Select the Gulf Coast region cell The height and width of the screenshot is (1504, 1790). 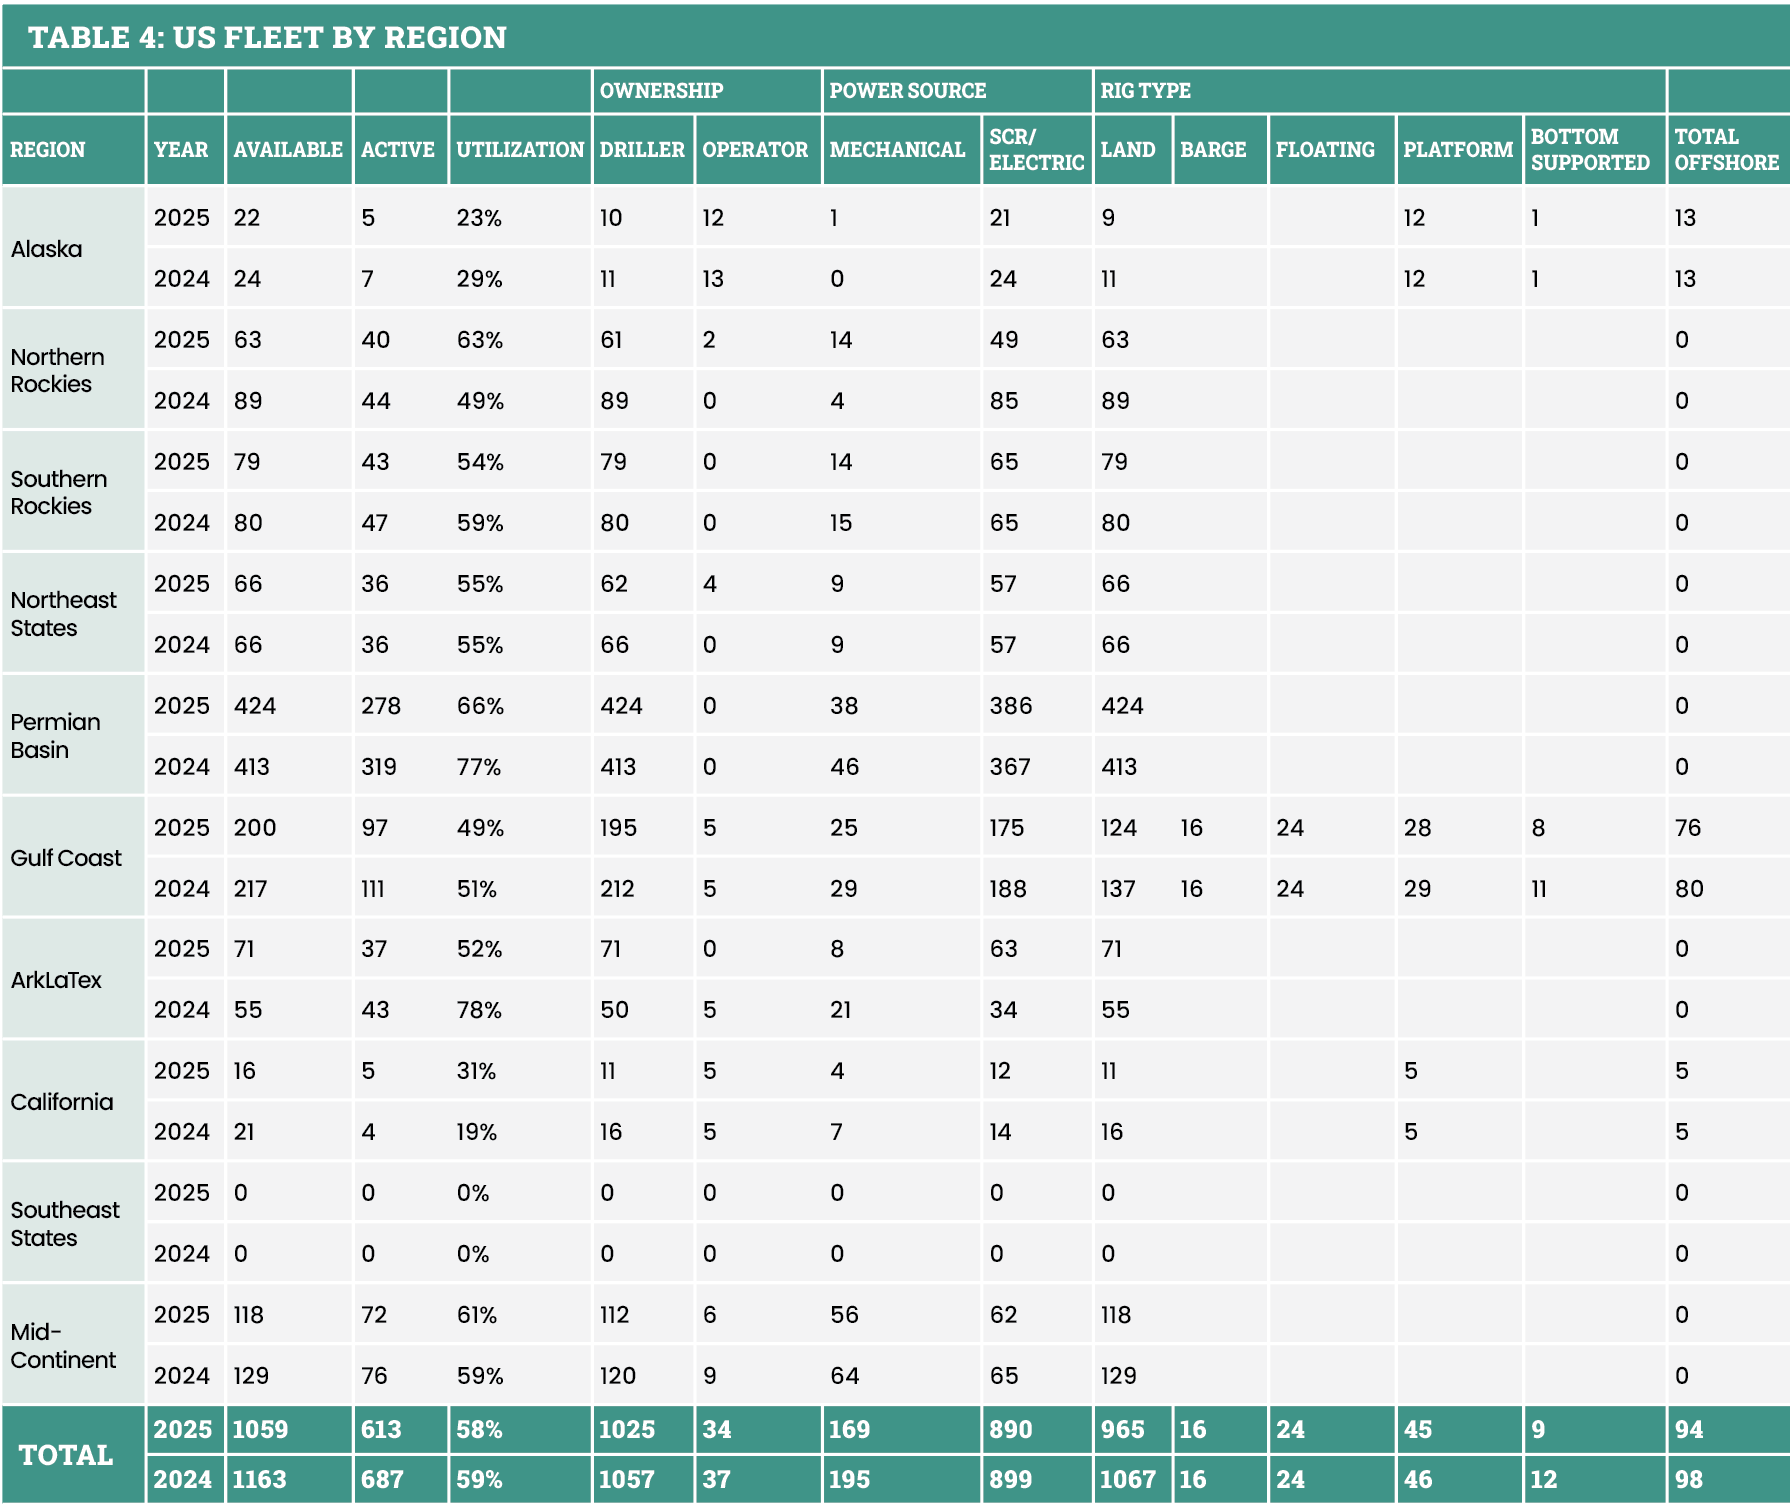click(66, 858)
